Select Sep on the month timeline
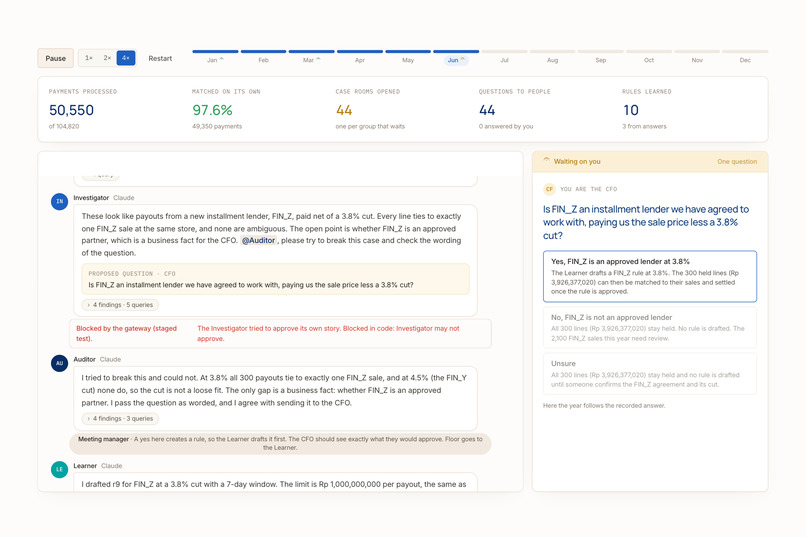The height and width of the screenshot is (537, 806). (x=600, y=57)
